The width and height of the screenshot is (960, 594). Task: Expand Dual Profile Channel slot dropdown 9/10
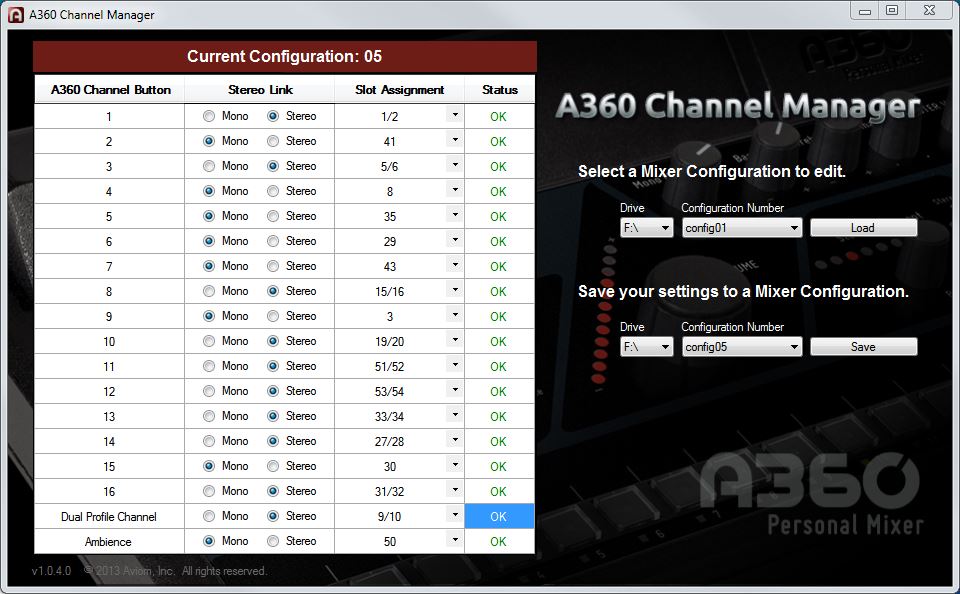pyautogui.click(x=454, y=514)
